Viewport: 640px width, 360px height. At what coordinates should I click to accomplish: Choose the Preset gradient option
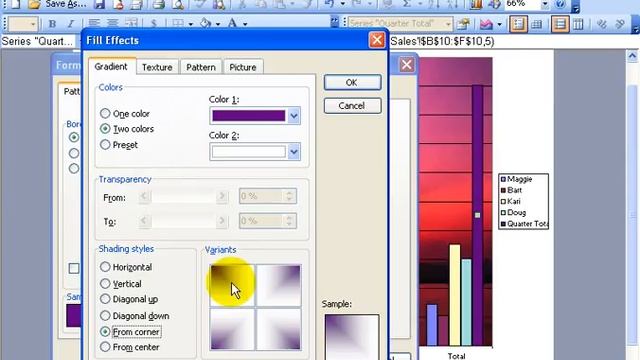[105, 144]
